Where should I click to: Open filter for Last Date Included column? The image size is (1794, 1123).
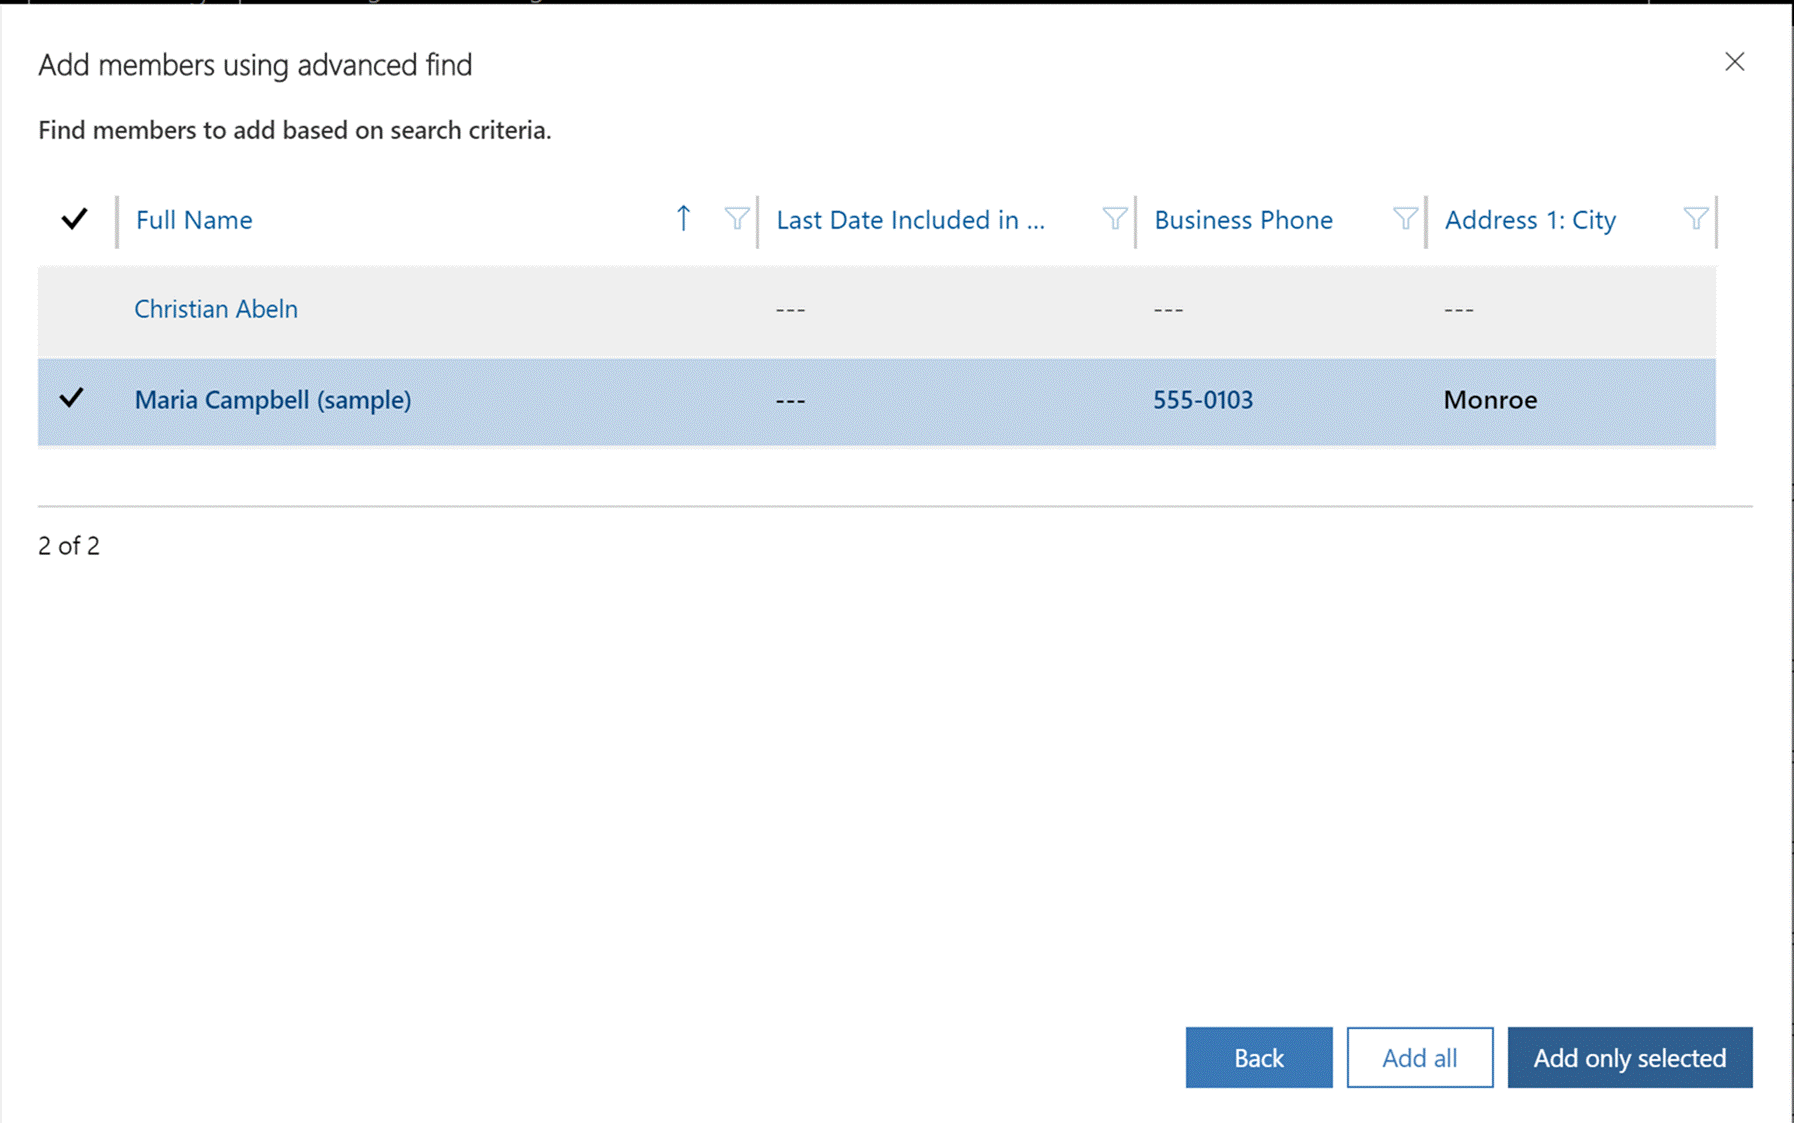(1114, 219)
